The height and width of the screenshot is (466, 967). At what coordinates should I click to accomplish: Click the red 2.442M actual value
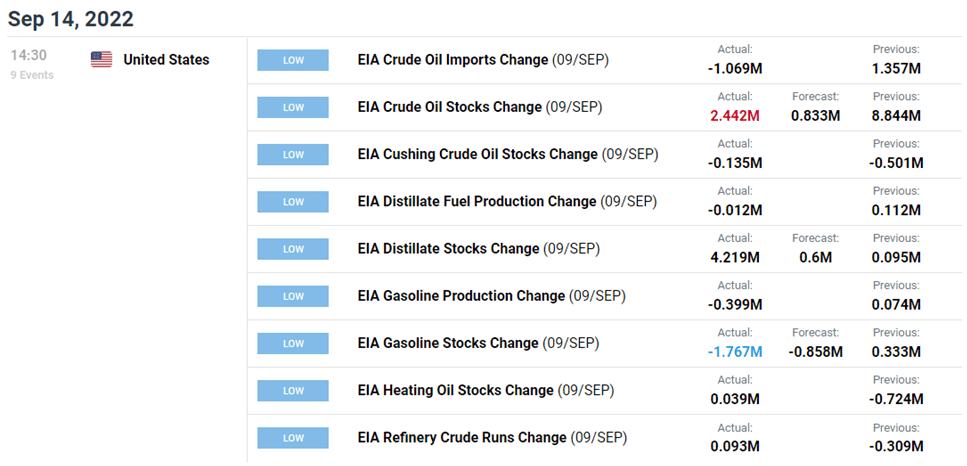[x=735, y=116]
